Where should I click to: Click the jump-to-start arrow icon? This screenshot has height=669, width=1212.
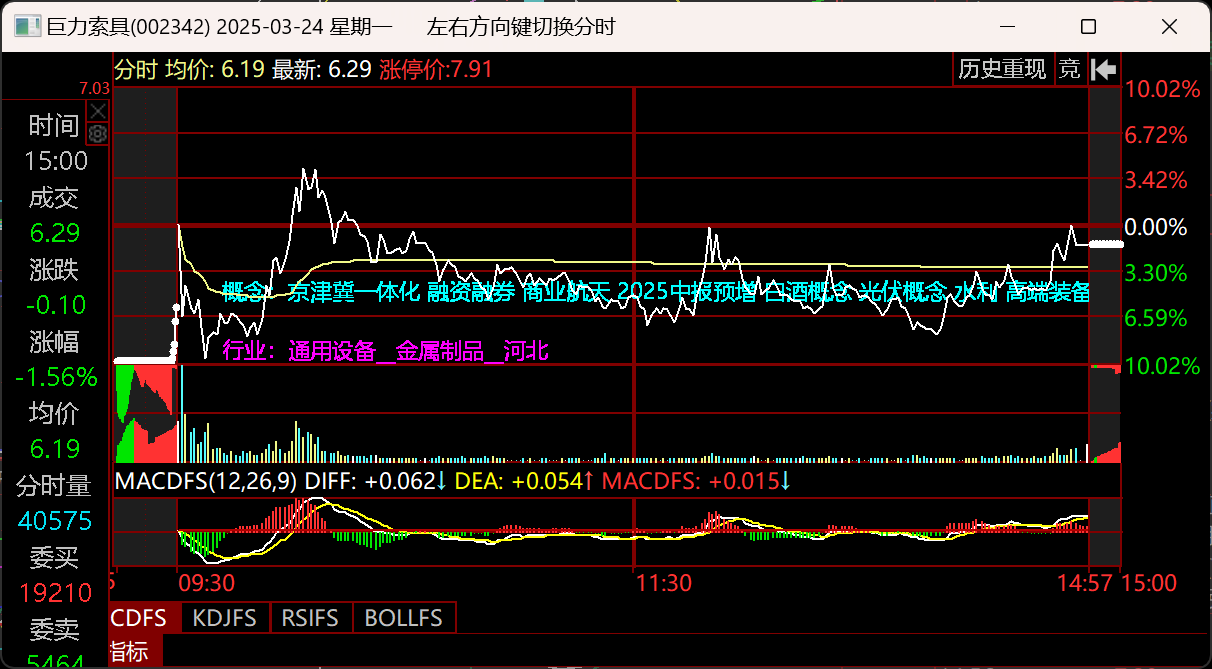pos(1104,69)
